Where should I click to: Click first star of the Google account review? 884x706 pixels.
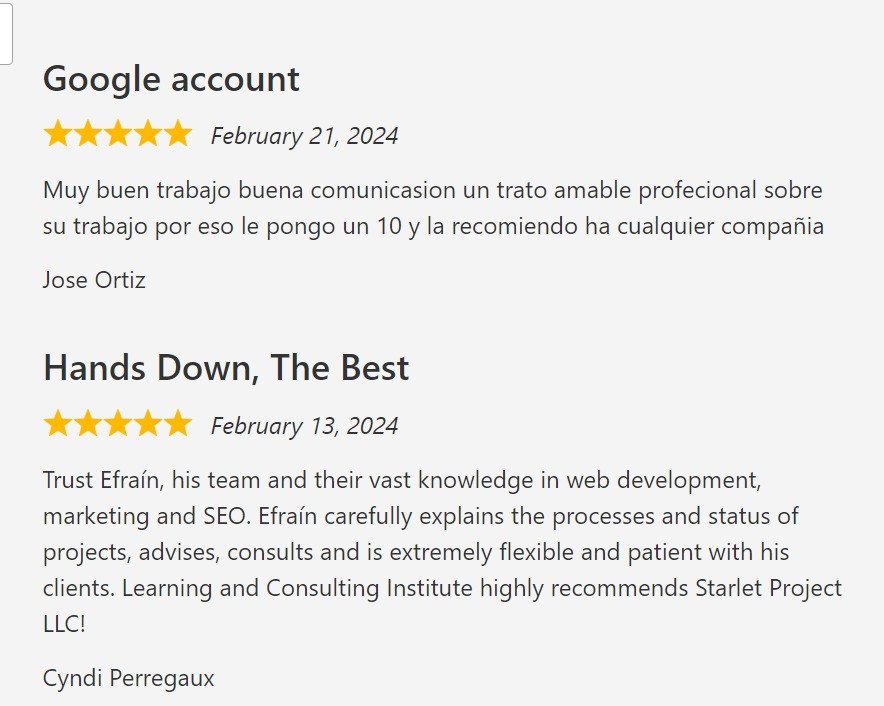coord(58,134)
